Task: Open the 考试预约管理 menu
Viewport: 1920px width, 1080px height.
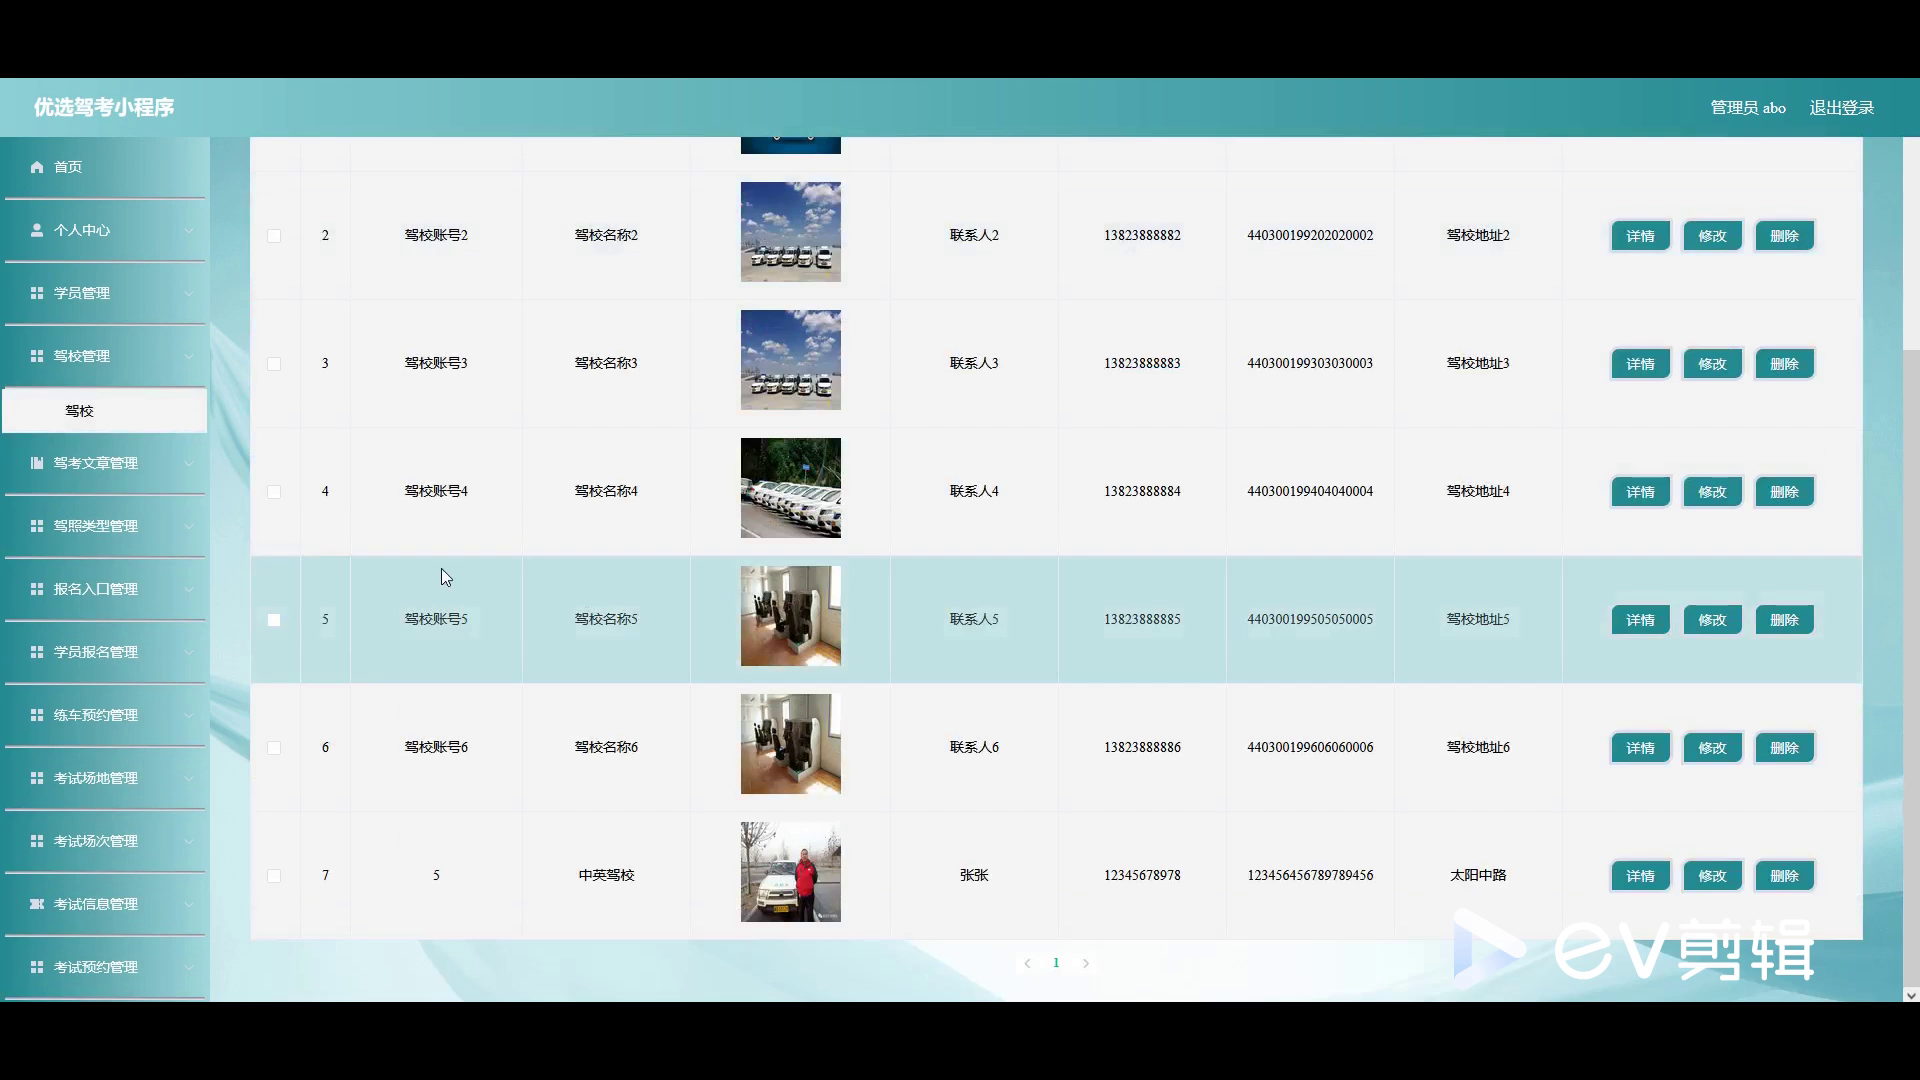Action: tap(105, 967)
